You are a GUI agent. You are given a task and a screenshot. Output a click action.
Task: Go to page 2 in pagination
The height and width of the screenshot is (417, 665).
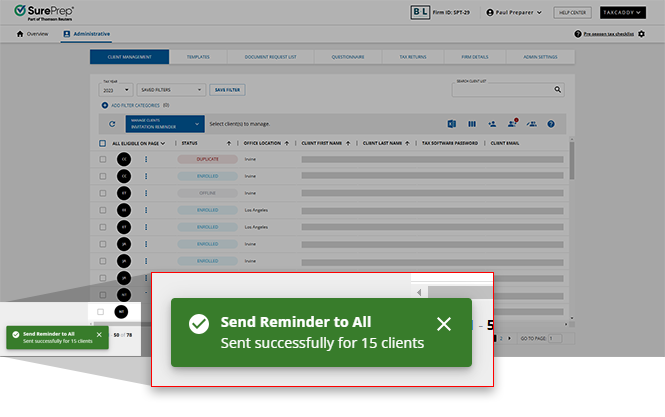click(501, 339)
